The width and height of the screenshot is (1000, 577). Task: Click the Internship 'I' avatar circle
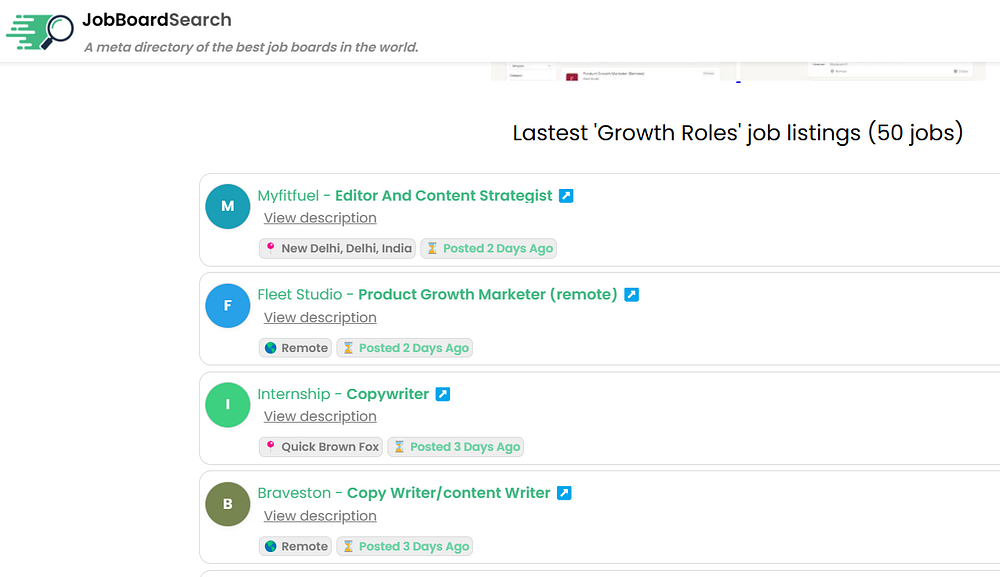click(228, 404)
